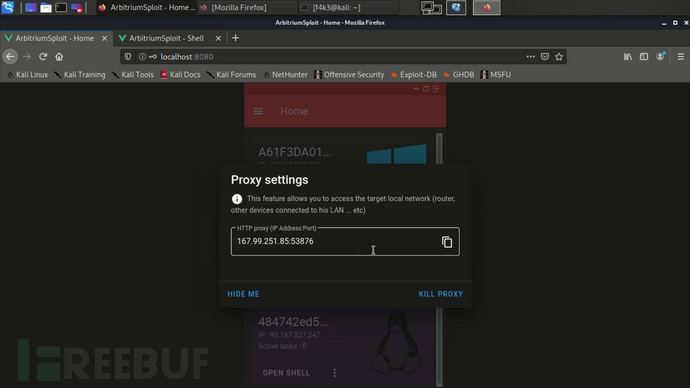Open the hamburger menu beside Home

(258, 111)
